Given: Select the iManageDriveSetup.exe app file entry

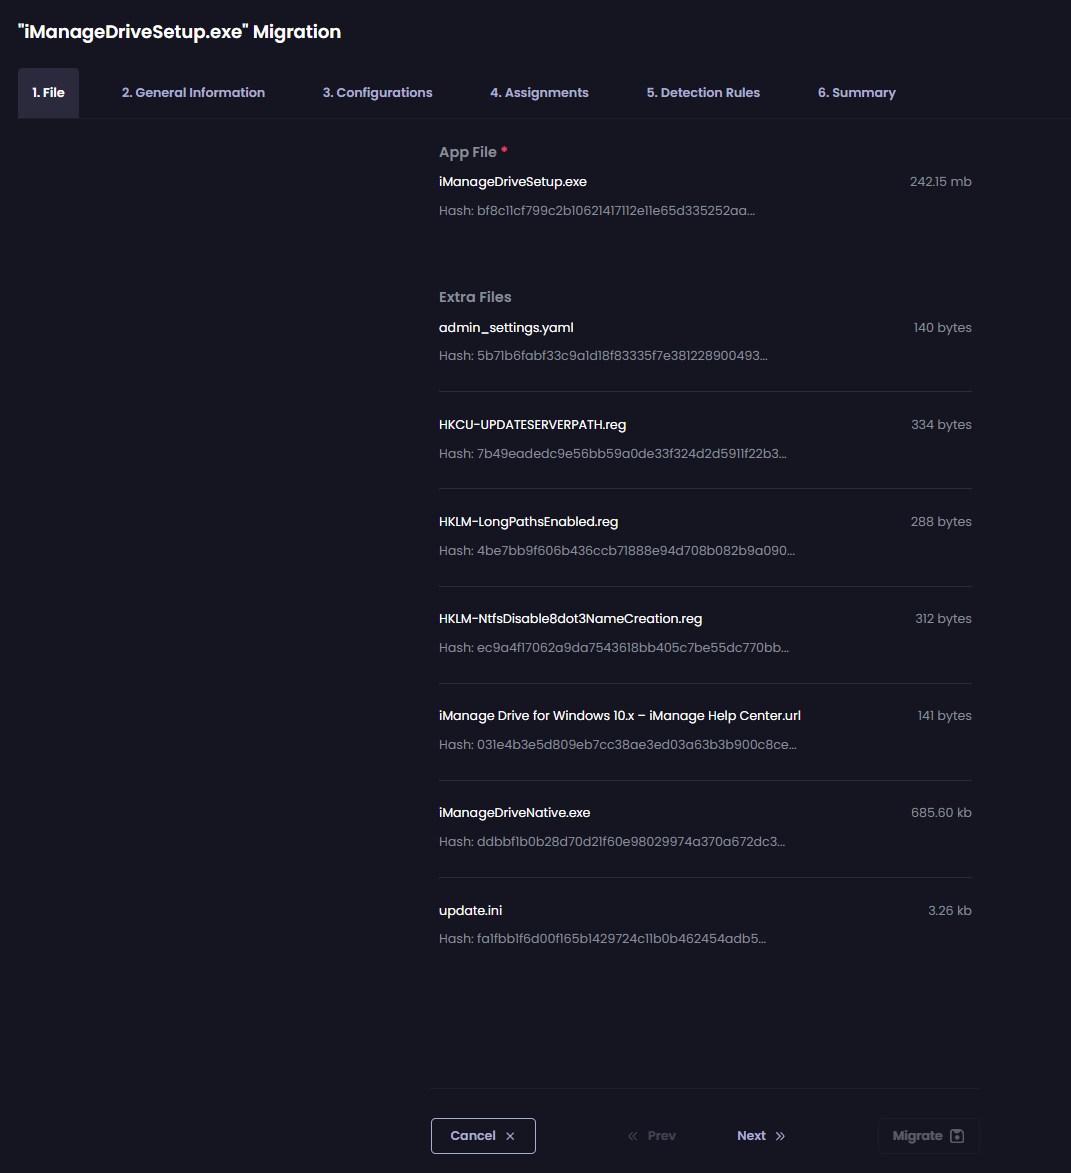Looking at the screenshot, I should (x=513, y=181).
